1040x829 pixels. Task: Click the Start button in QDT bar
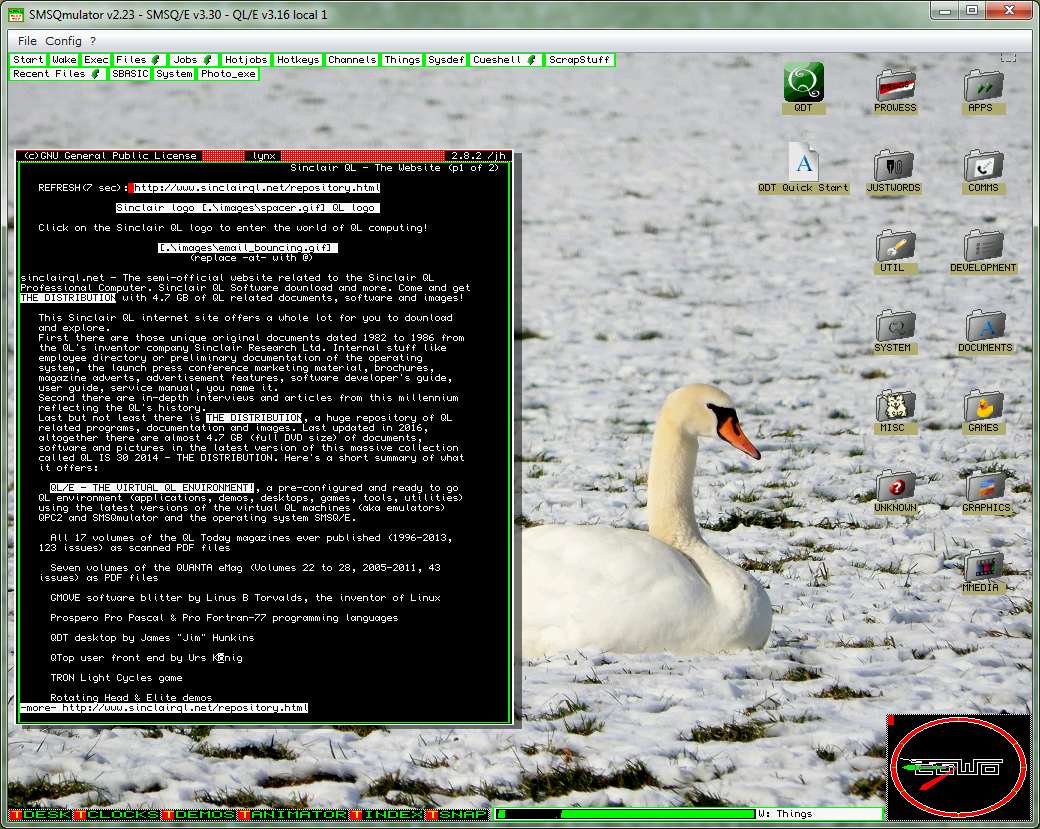click(28, 60)
